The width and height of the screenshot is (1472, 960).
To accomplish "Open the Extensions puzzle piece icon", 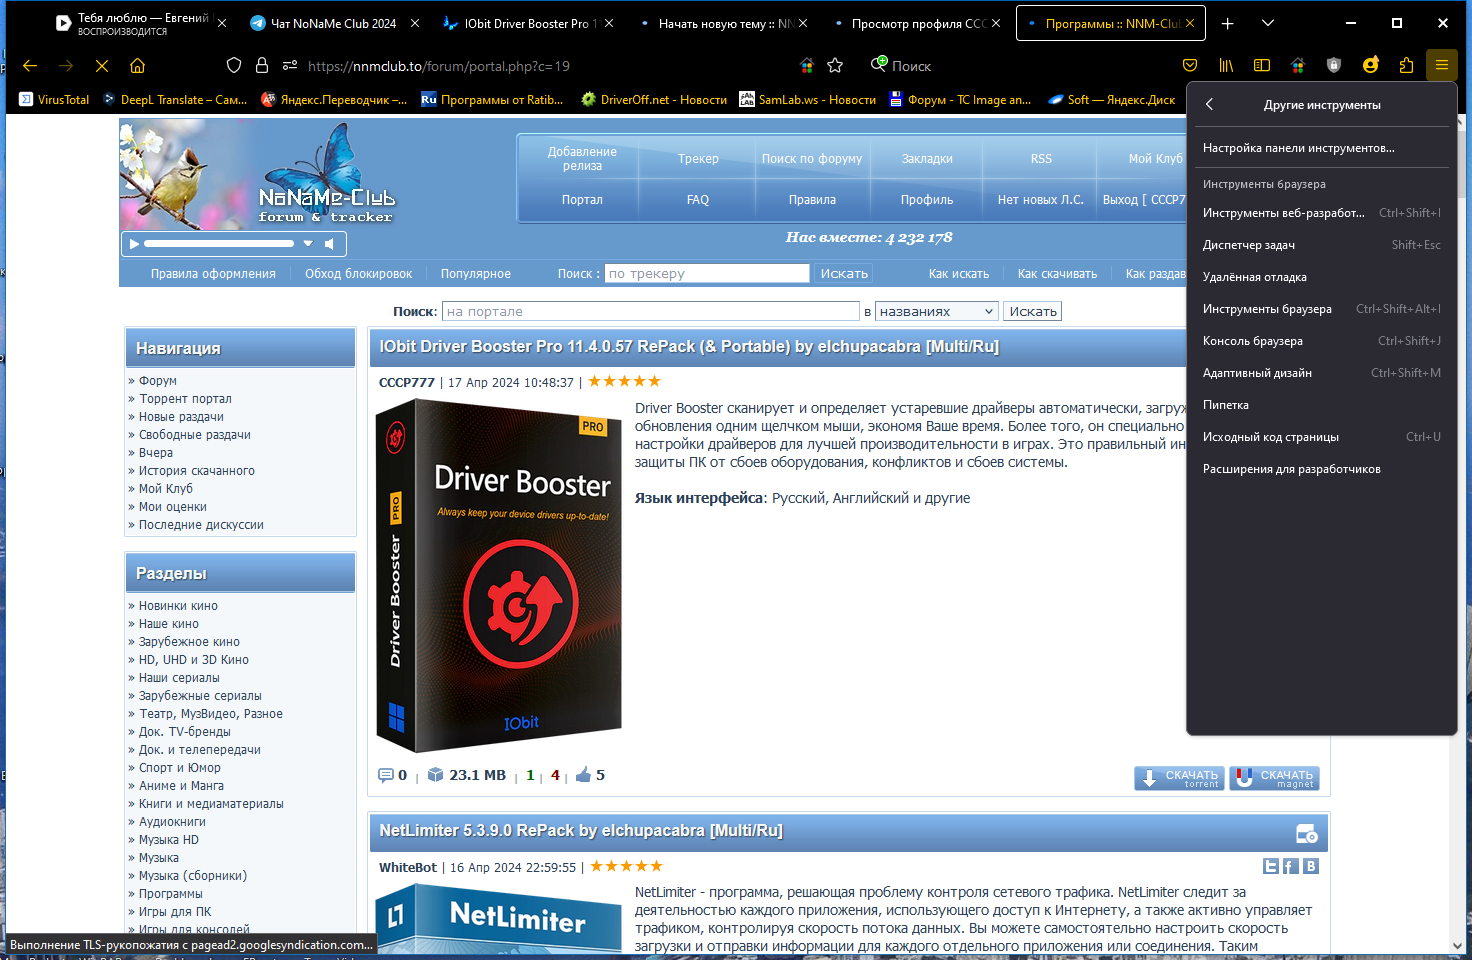I will tap(1406, 65).
